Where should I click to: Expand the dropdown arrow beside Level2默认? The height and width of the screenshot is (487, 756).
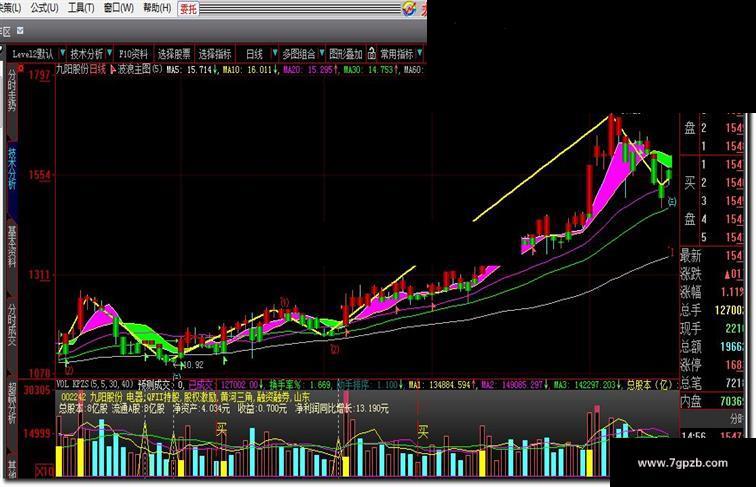[x=63, y=53]
